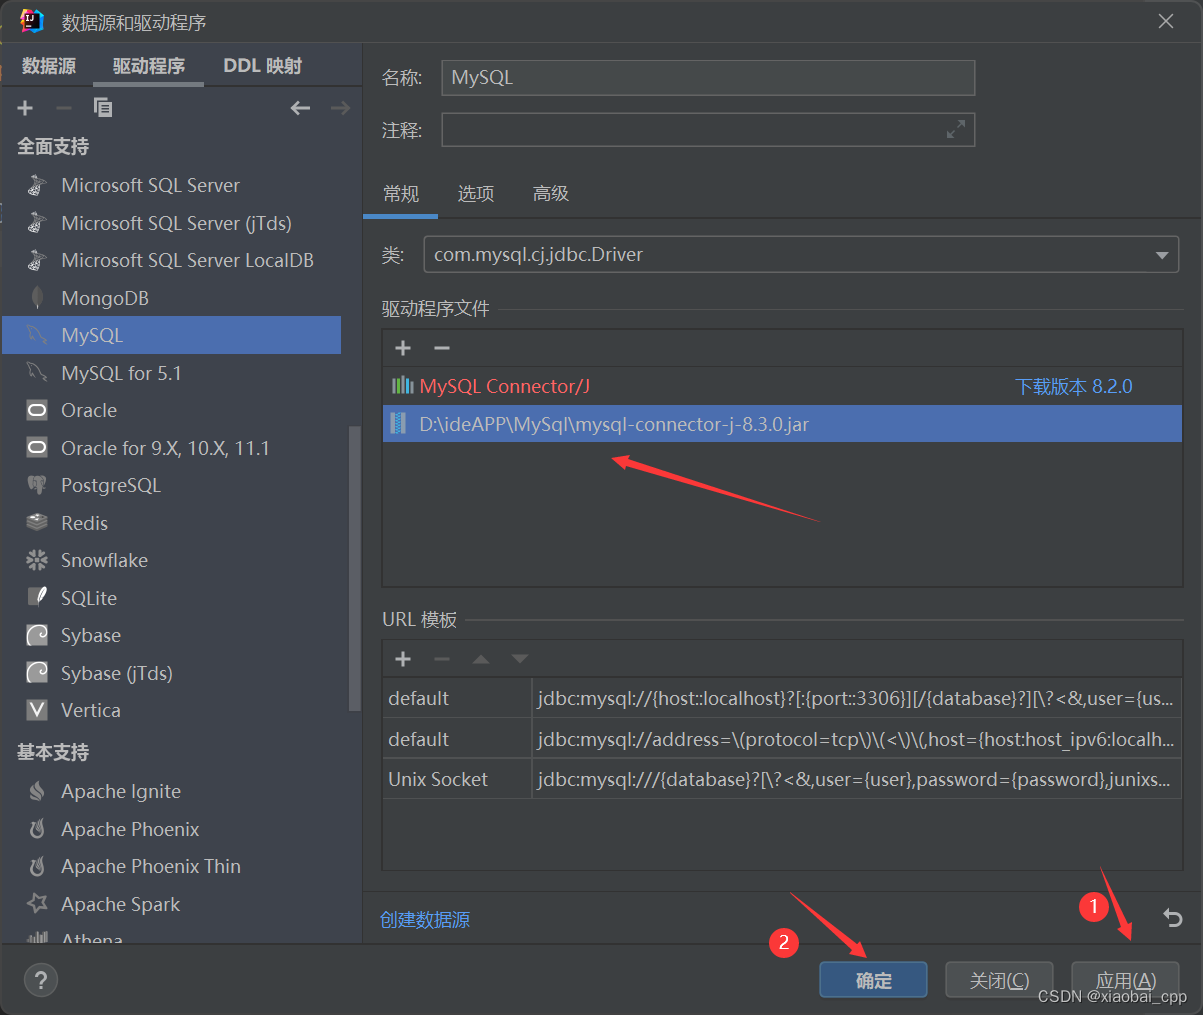This screenshot has width=1203, height=1015.
Task: Click the 下载版本 8.2.0 link
Action: coord(1074,387)
